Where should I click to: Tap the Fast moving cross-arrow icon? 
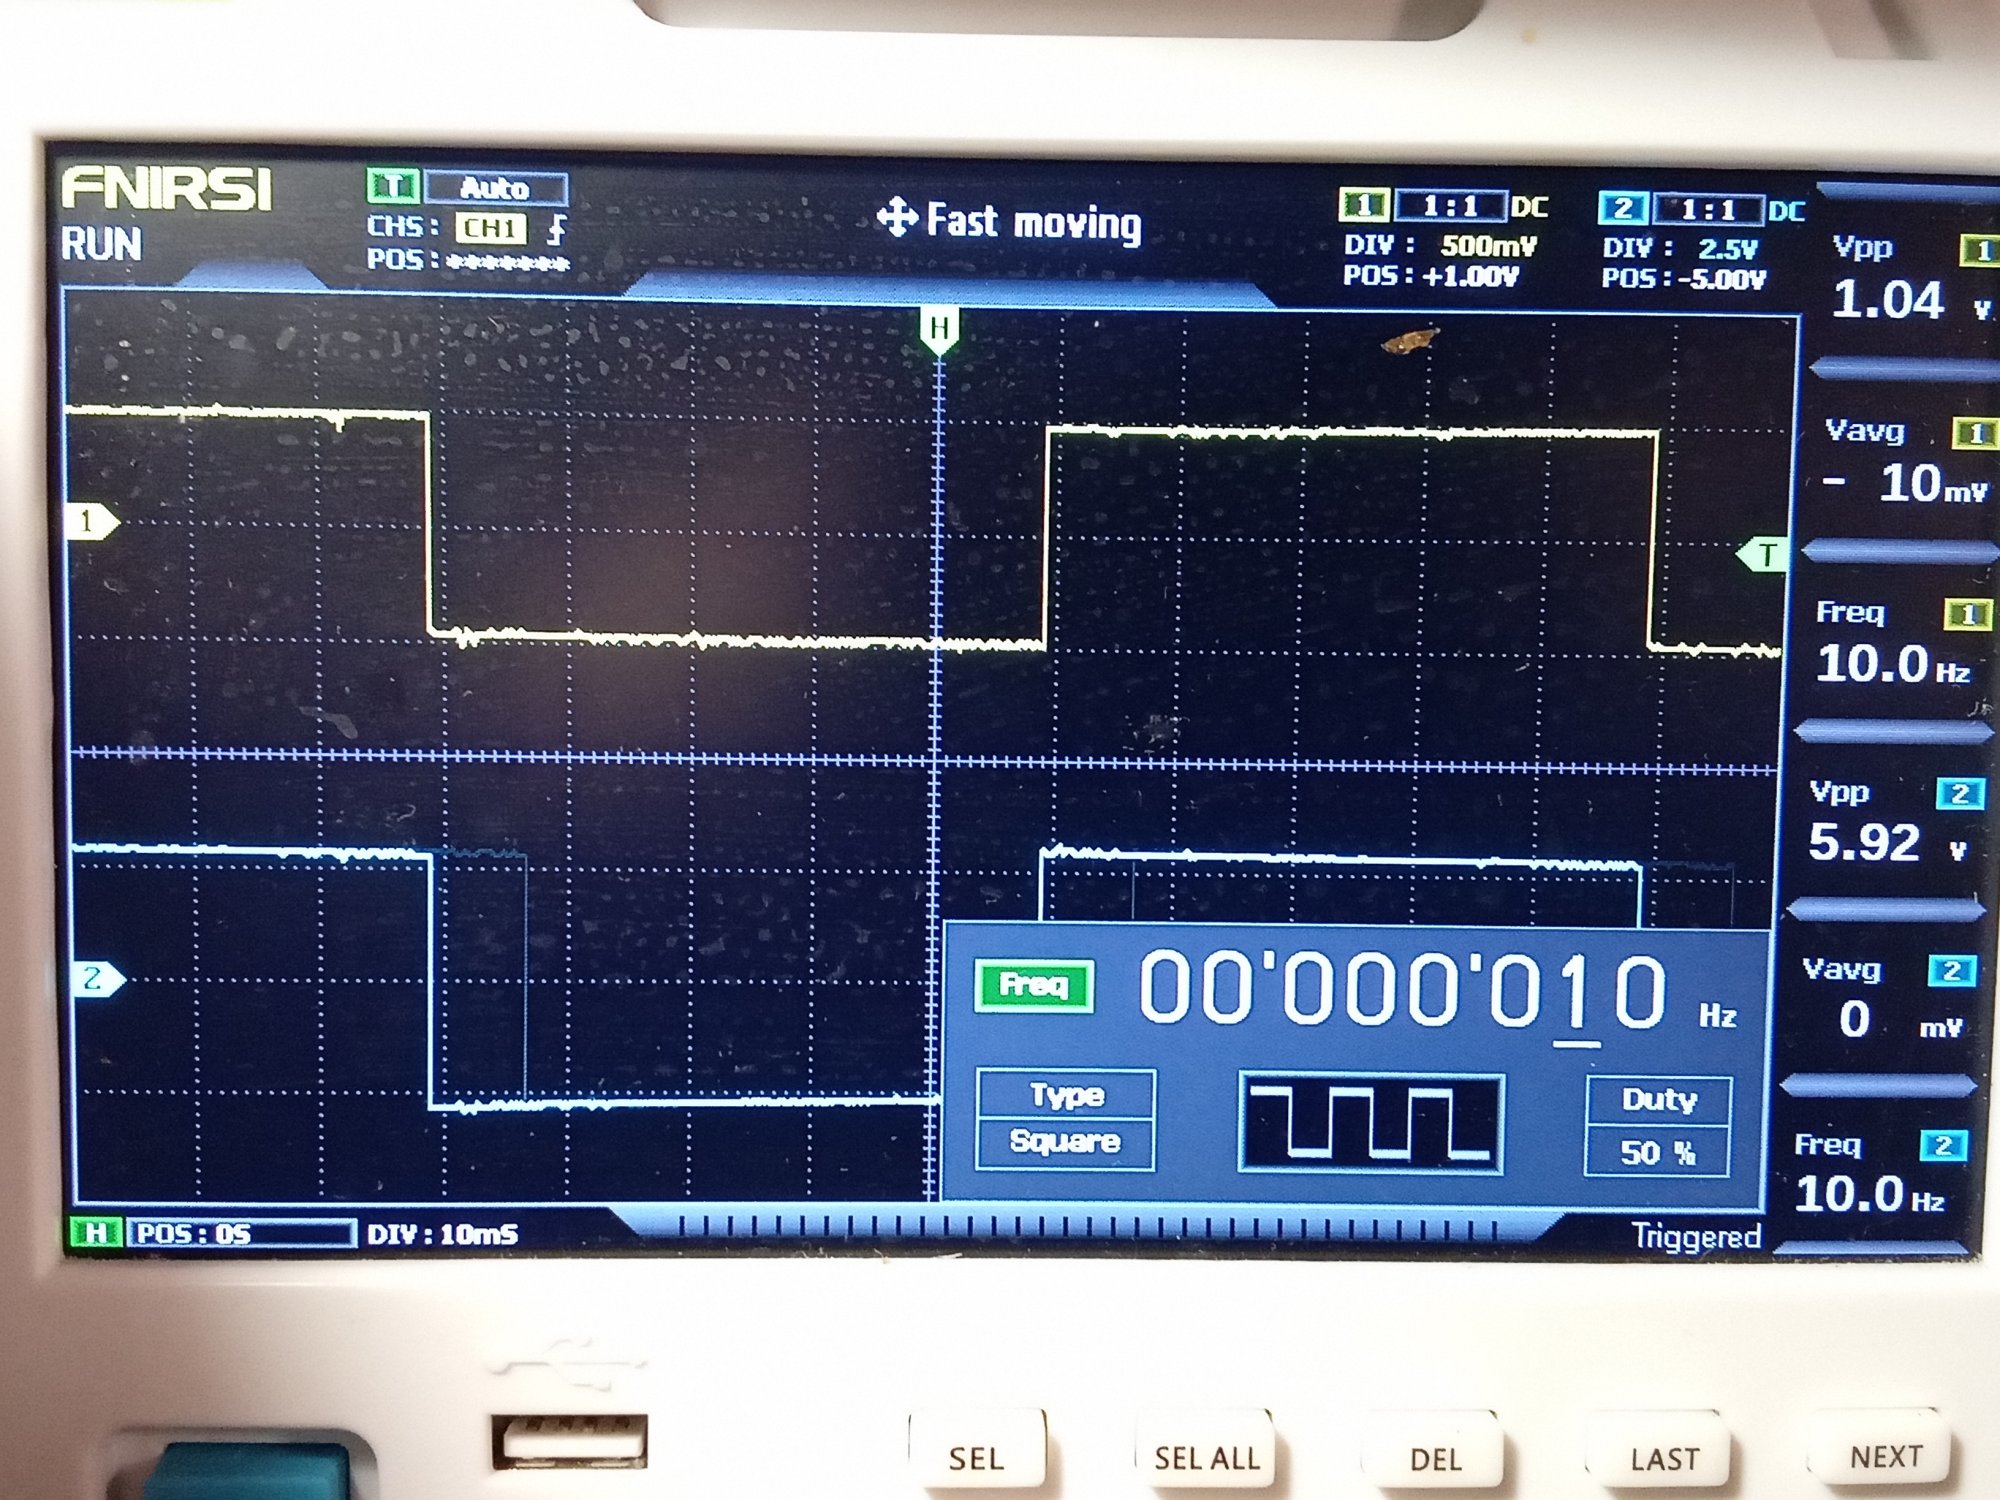[897, 218]
